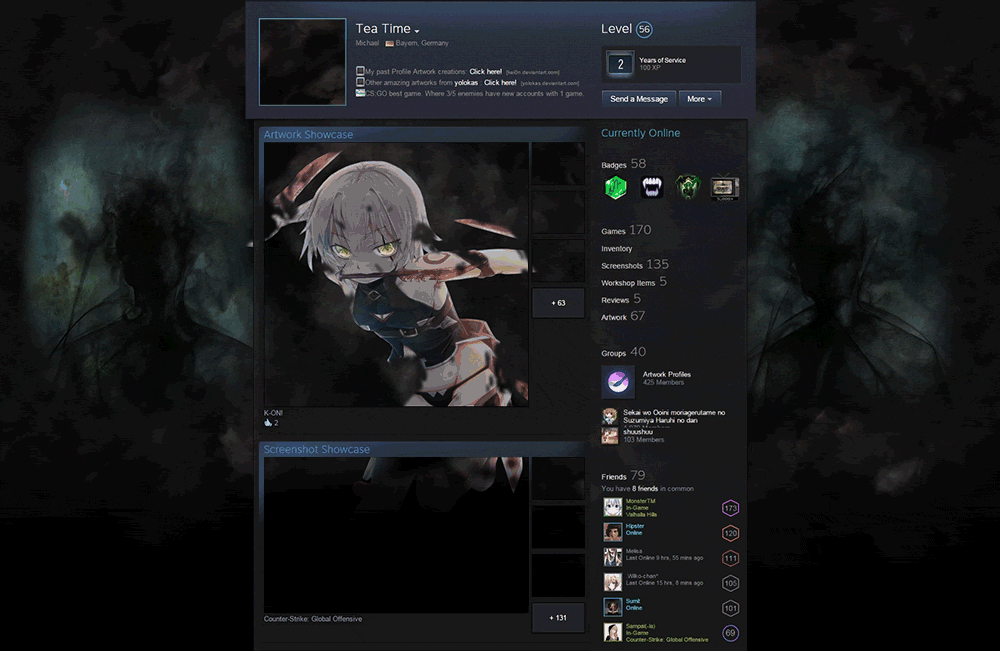Open Sumit's profile name
Screen dimensions: 1000x651
coord(633,601)
